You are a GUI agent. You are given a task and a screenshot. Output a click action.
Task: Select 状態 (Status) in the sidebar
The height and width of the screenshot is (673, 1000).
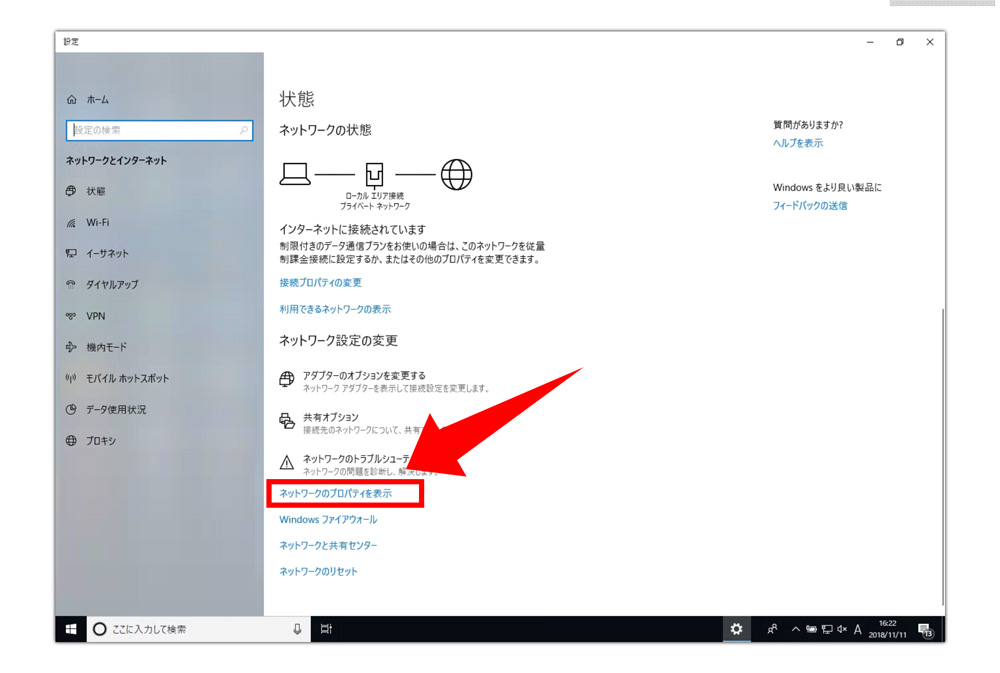(x=95, y=191)
